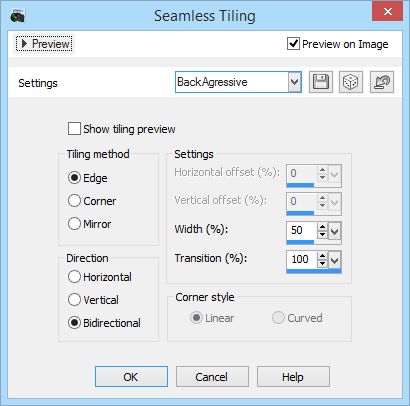Click the Cancel button
The height and width of the screenshot is (406, 410).
point(212,377)
